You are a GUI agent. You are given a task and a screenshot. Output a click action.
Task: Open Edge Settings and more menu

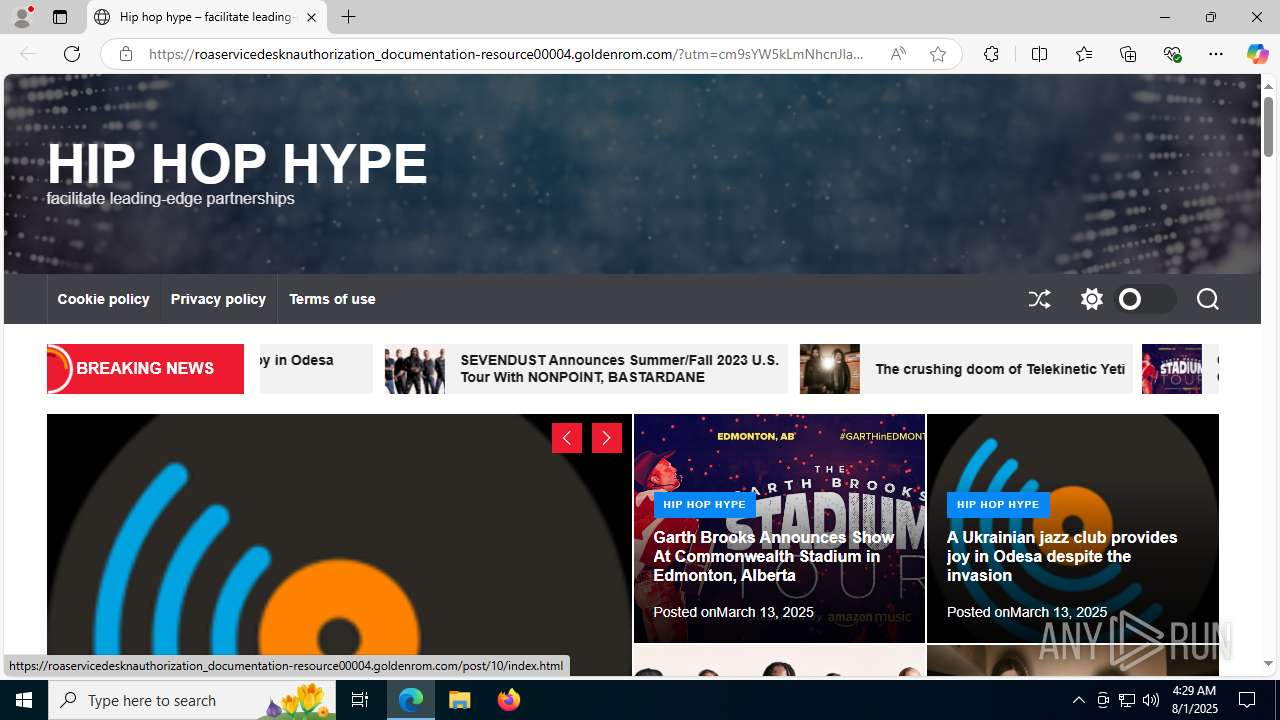click(1216, 54)
